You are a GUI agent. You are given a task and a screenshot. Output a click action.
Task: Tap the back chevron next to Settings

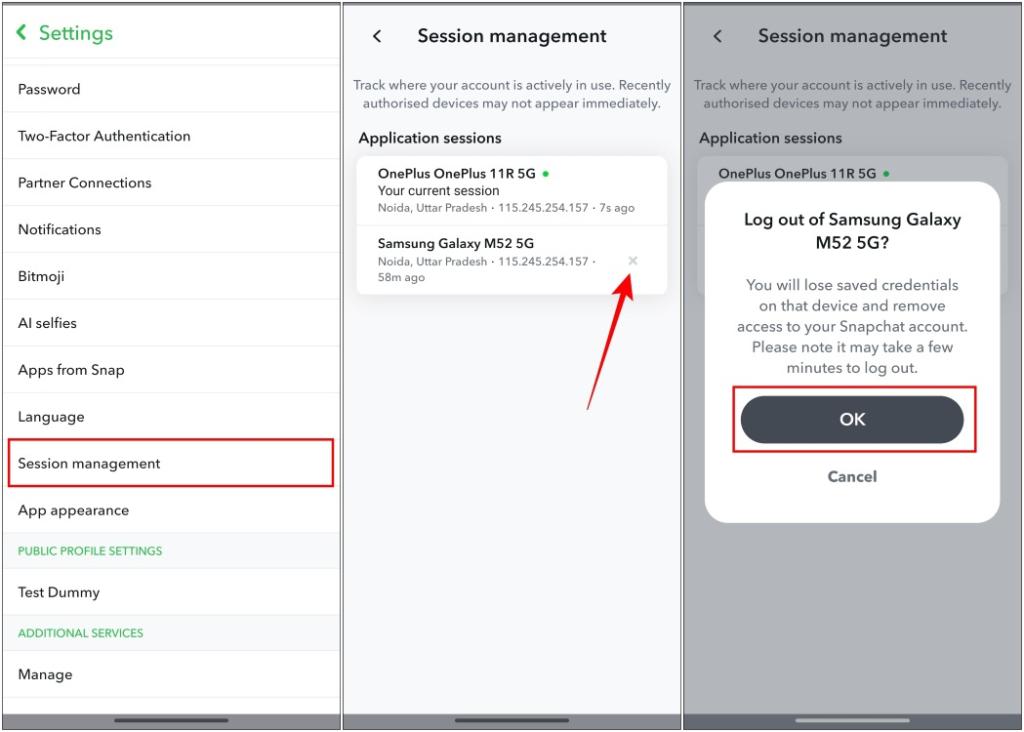coord(22,33)
